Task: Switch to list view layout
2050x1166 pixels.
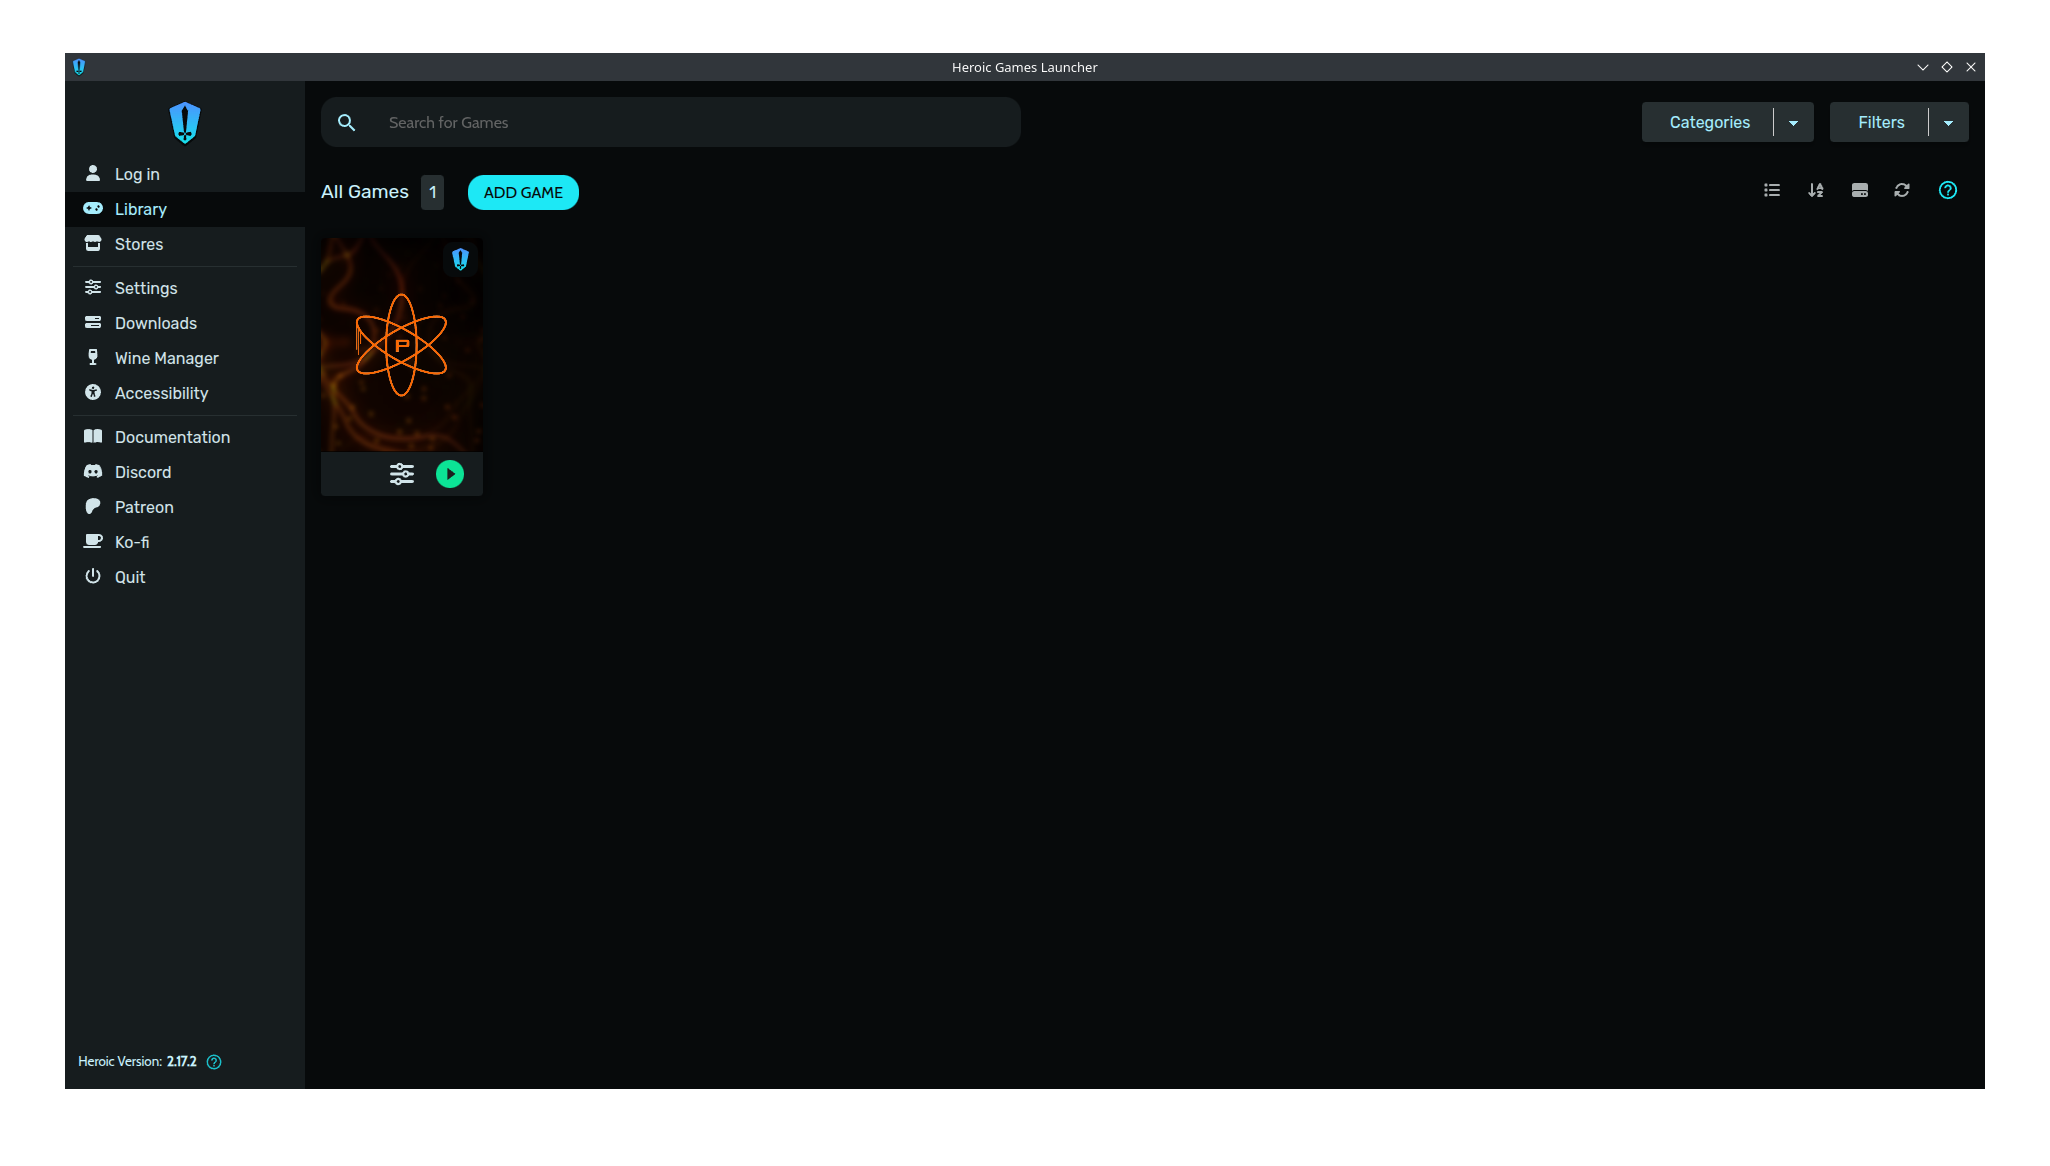Action: click(x=1772, y=190)
